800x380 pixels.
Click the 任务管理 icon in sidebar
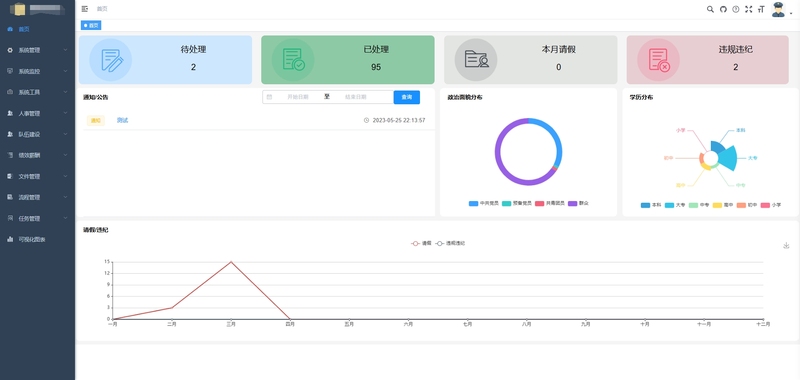10,218
